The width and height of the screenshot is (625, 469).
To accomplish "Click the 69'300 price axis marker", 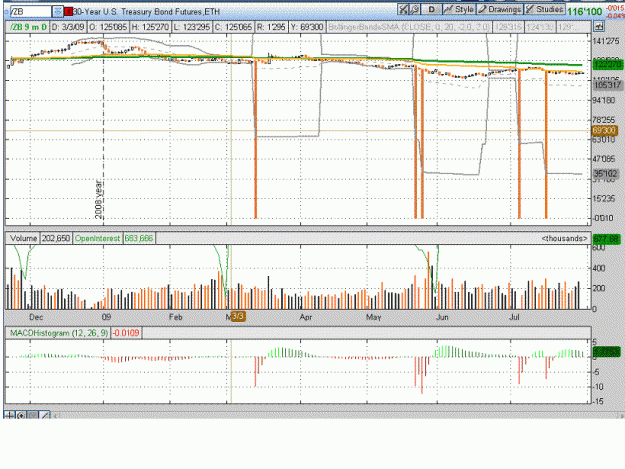I will [x=605, y=131].
